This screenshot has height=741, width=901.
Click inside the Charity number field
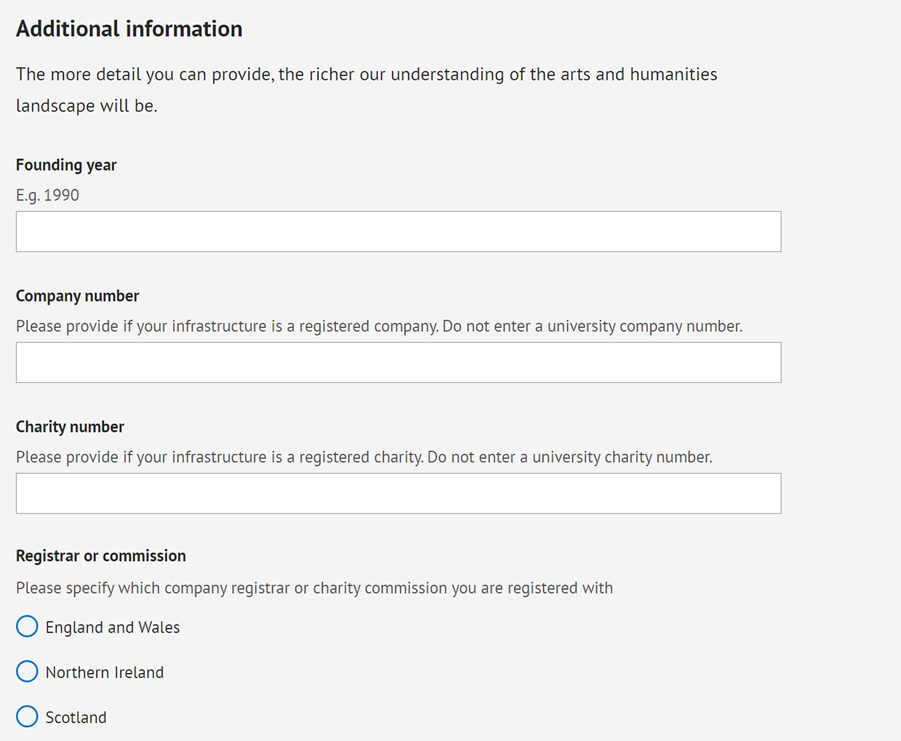pos(398,493)
